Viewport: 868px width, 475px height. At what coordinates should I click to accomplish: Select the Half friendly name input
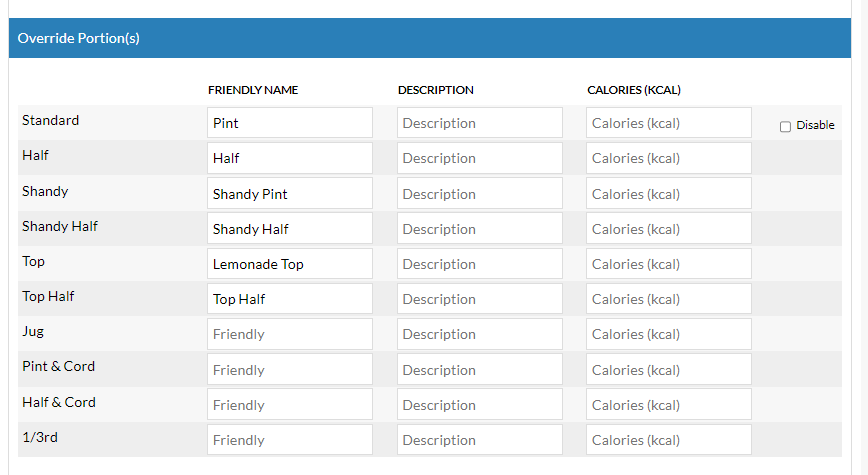289,158
